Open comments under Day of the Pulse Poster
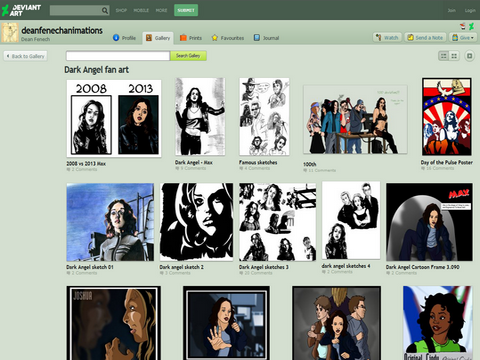 click(x=437, y=168)
